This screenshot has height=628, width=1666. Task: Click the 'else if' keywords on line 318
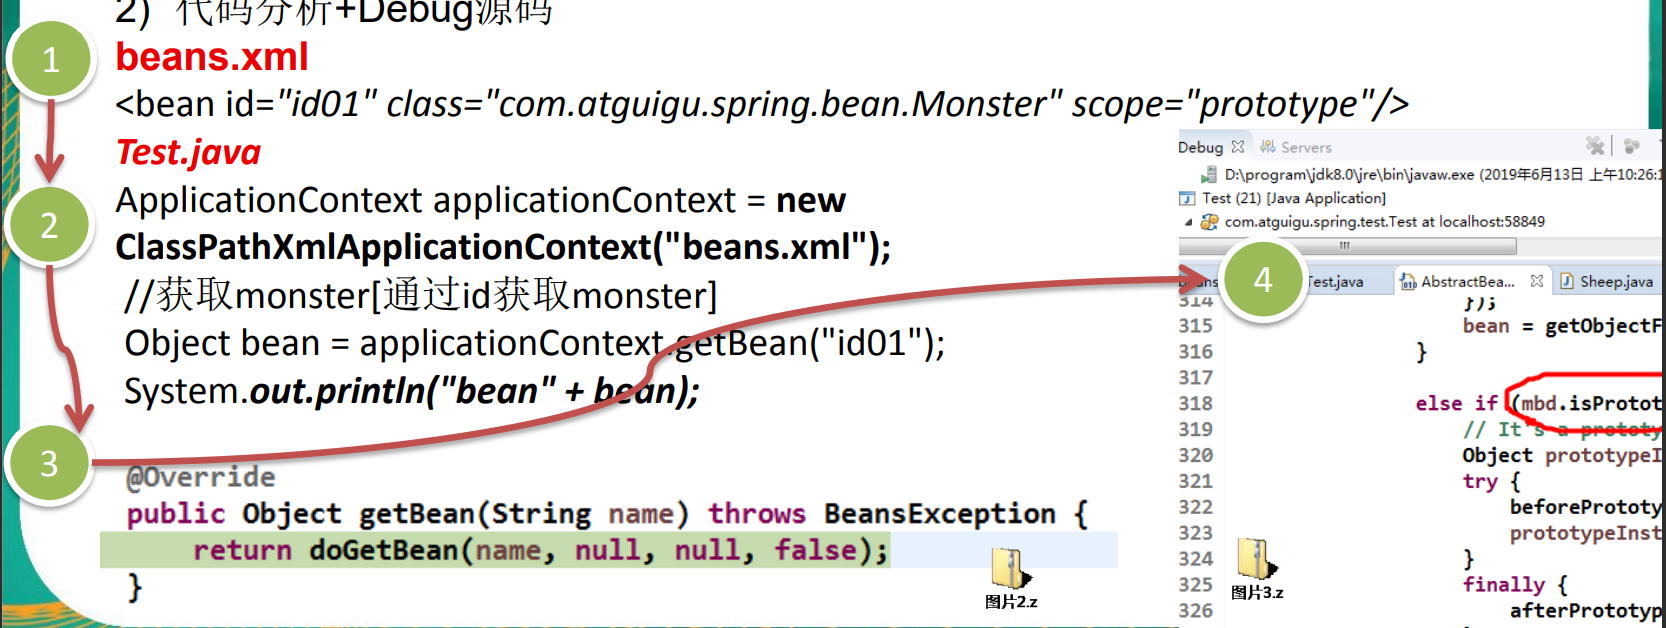pos(1456,403)
